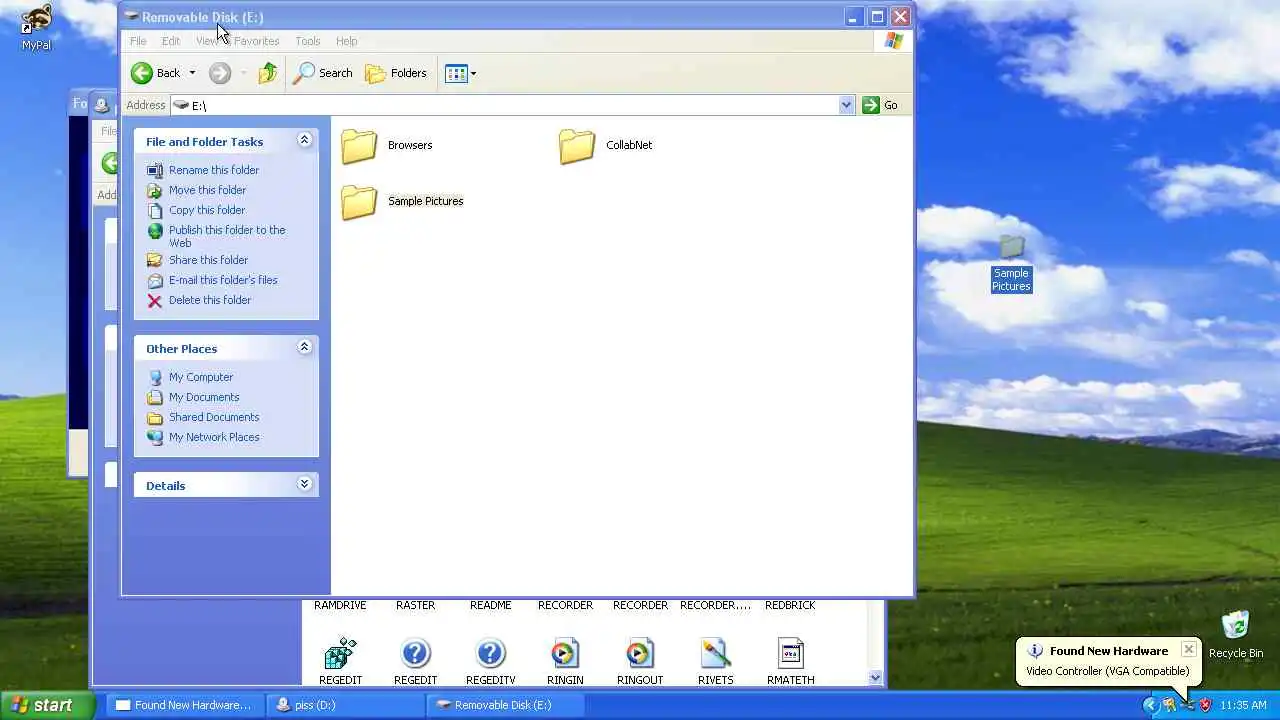The image size is (1280, 720).
Task: Go up one folder level
Action: point(267,73)
